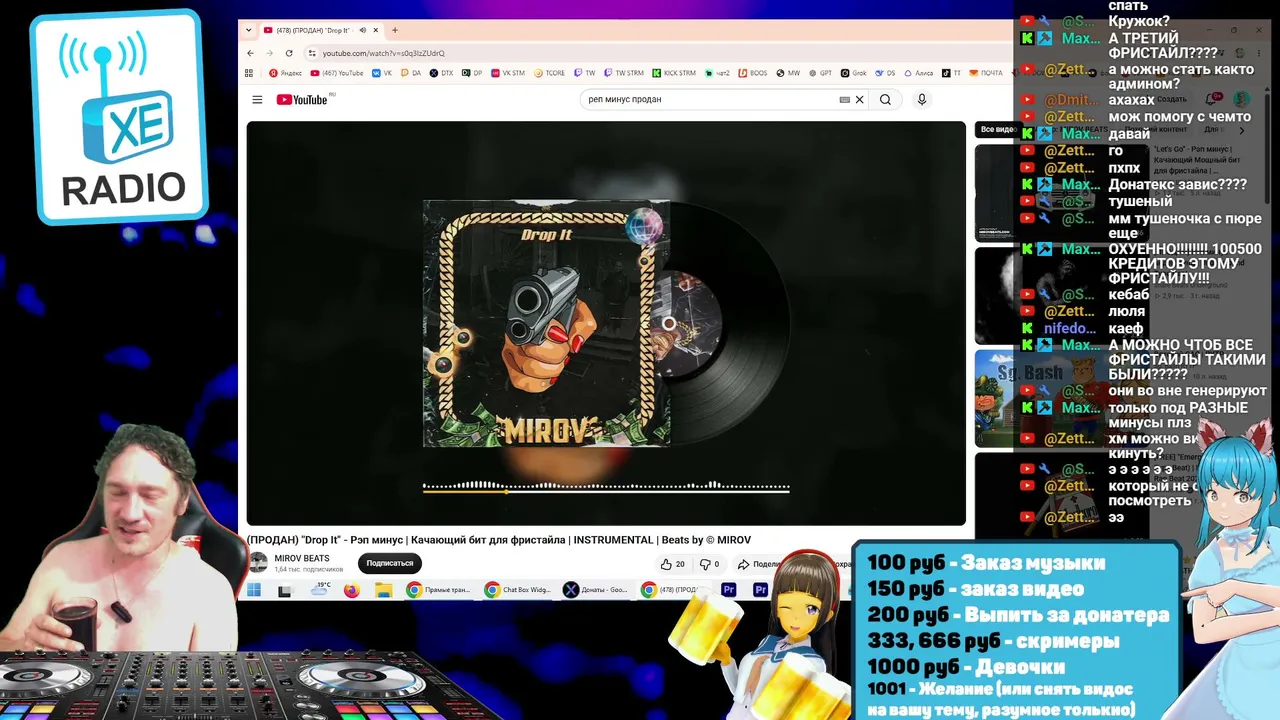Open the TT bookmark

point(951,73)
